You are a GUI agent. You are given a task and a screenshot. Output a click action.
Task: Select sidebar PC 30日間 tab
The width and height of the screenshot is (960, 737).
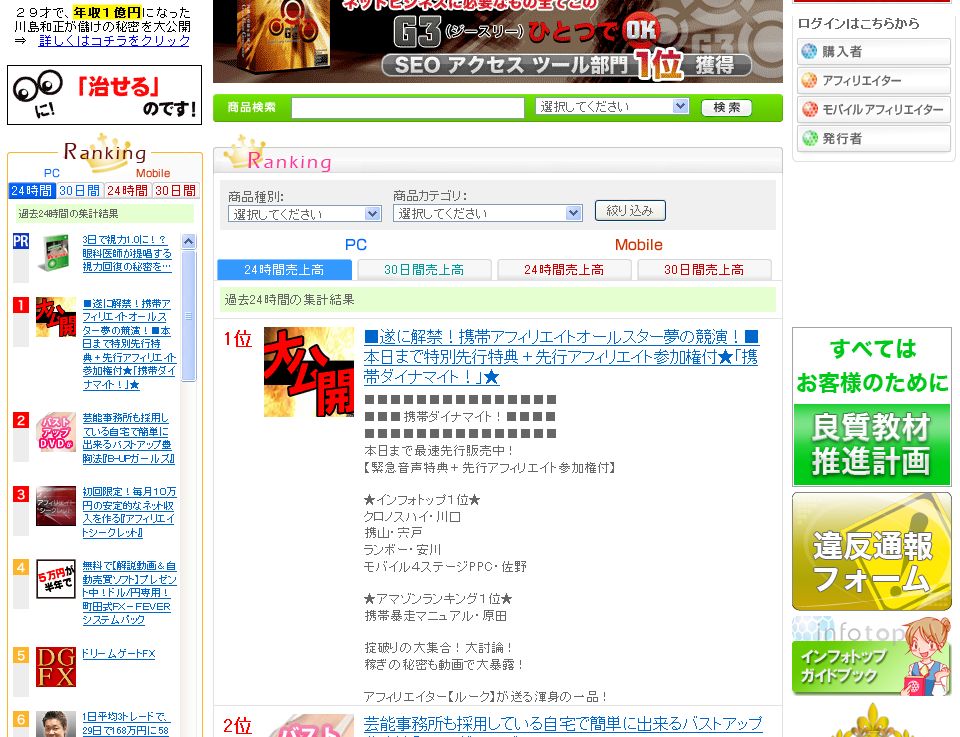pos(80,191)
